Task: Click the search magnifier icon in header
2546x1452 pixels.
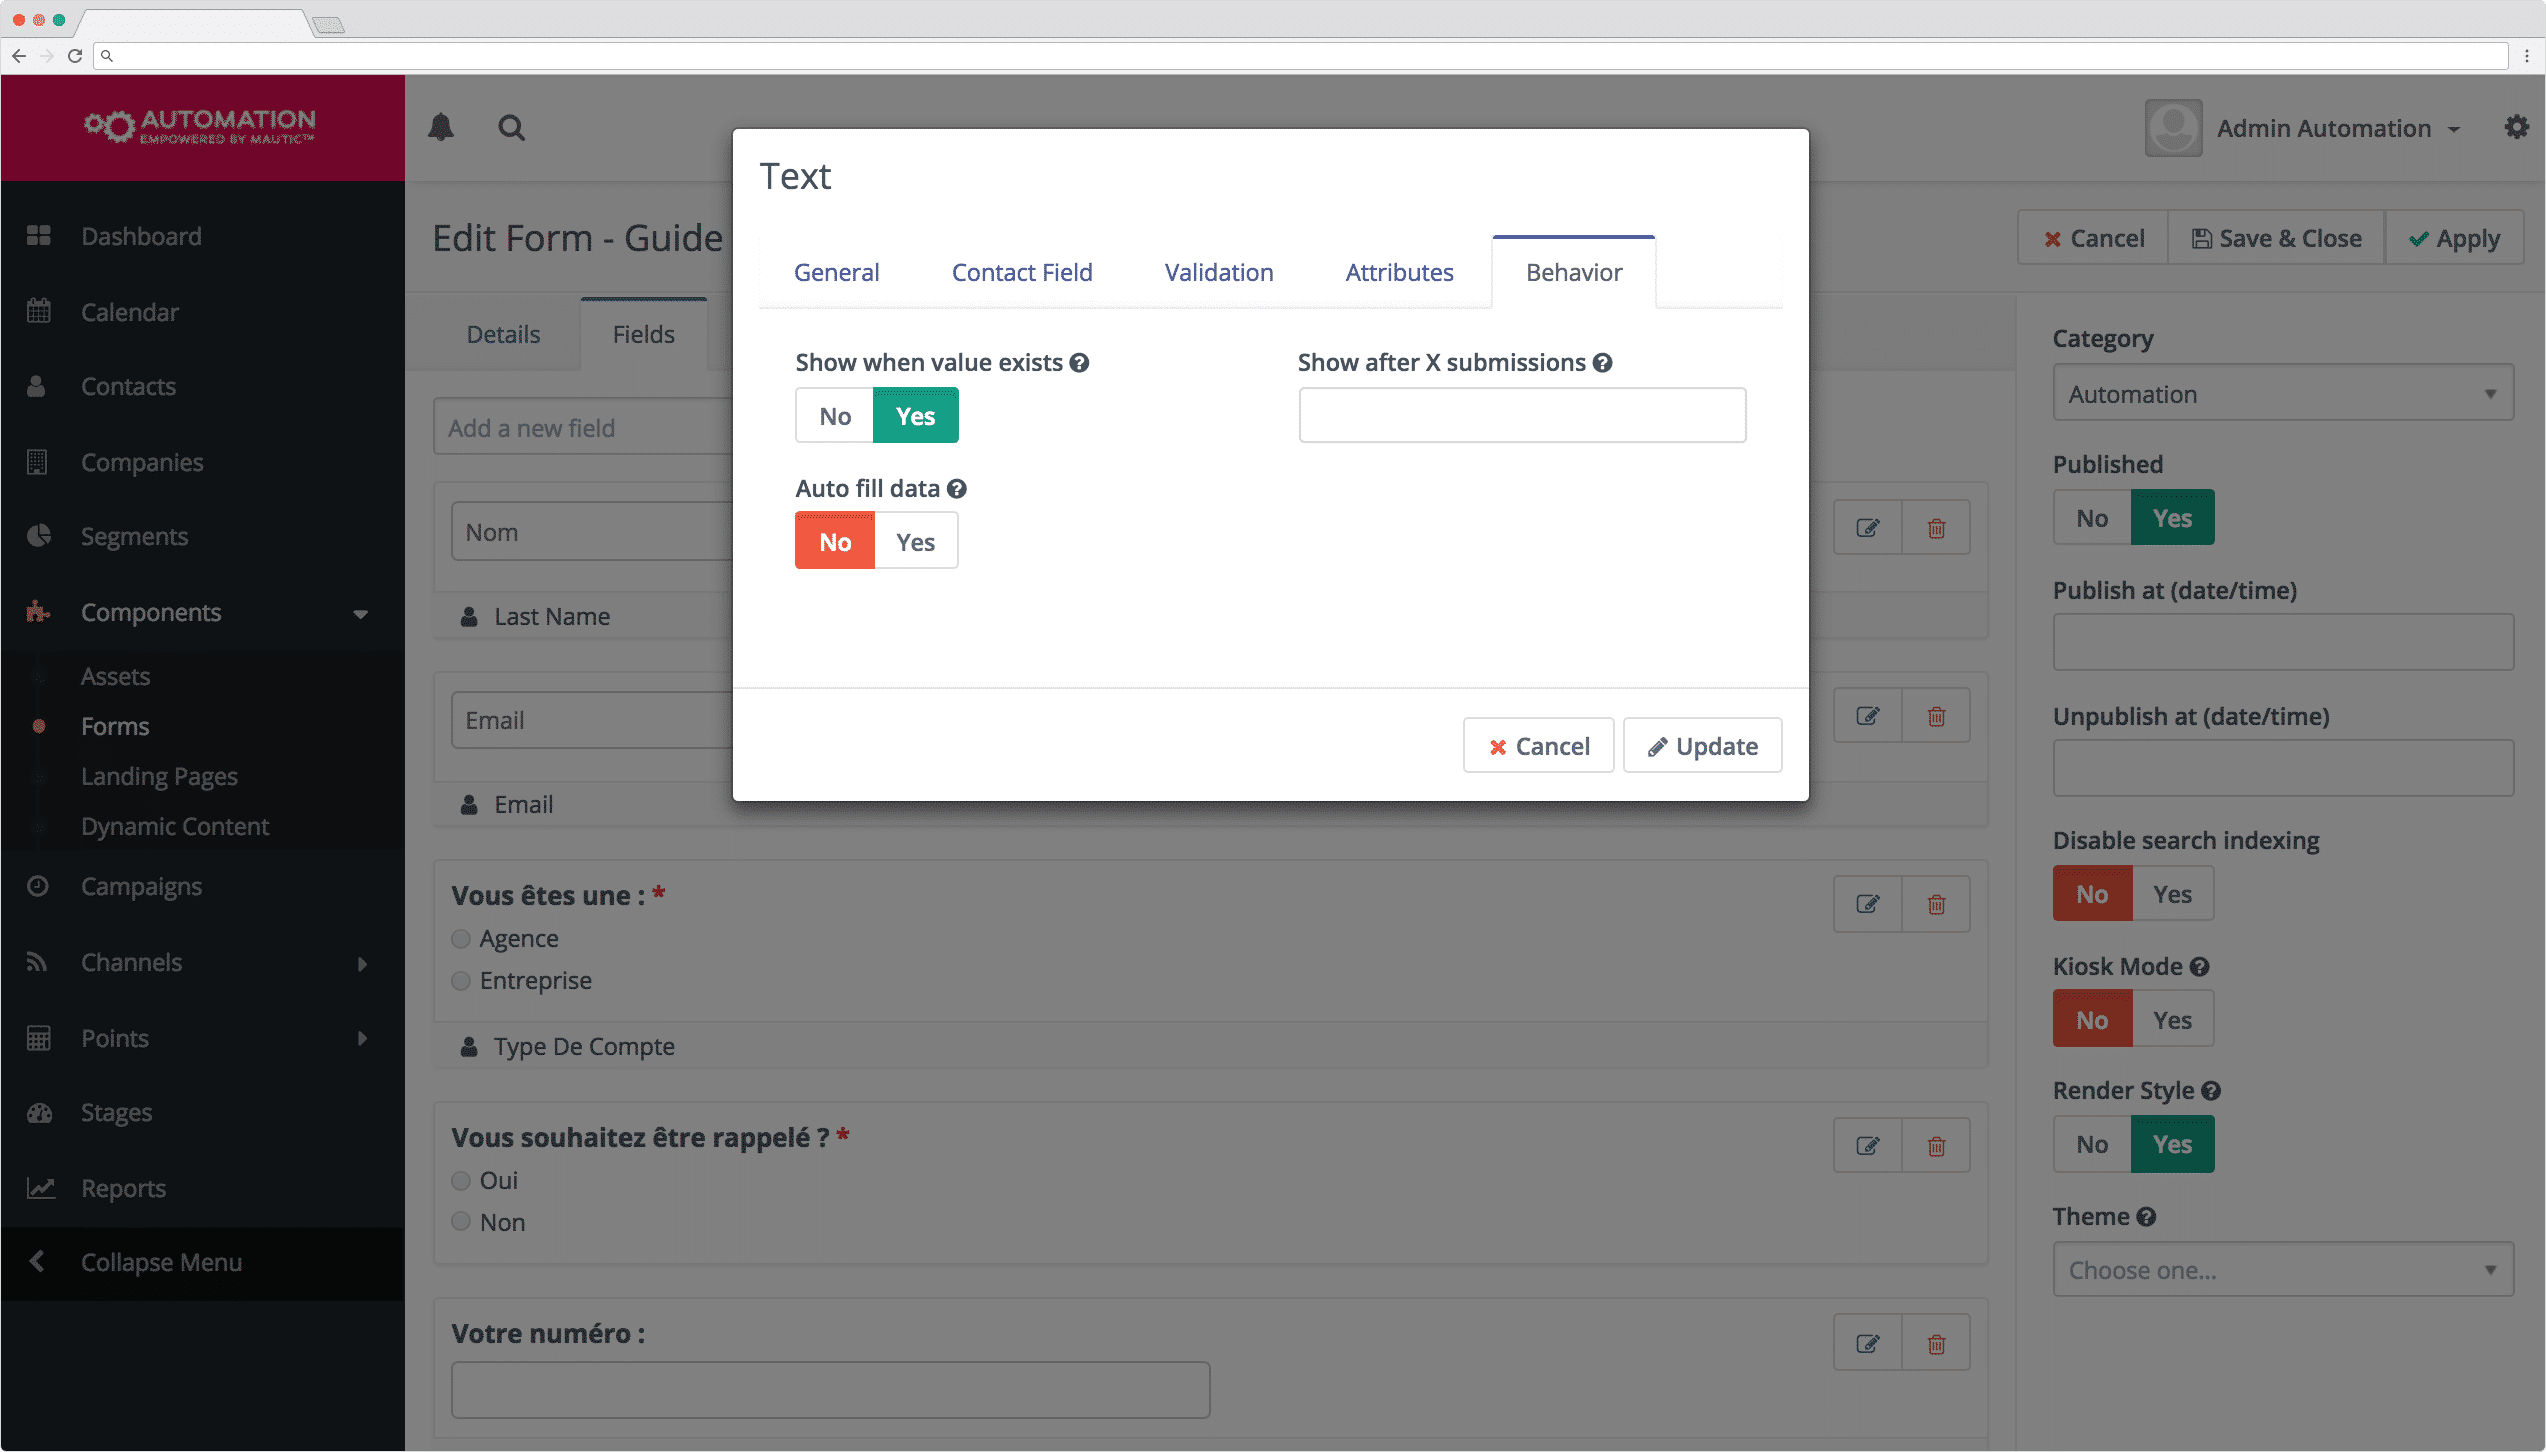Action: click(x=511, y=127)
